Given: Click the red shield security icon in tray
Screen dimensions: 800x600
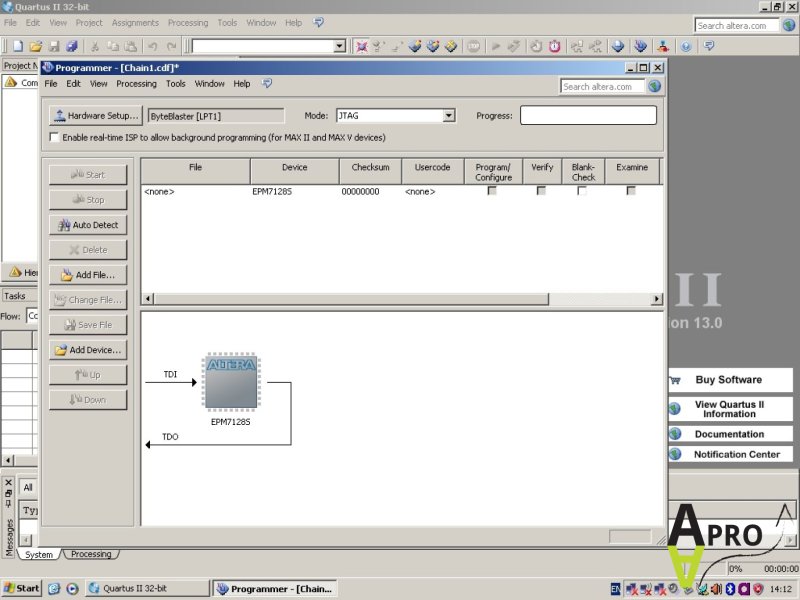Looking at the screenshot, I should 758,589.
